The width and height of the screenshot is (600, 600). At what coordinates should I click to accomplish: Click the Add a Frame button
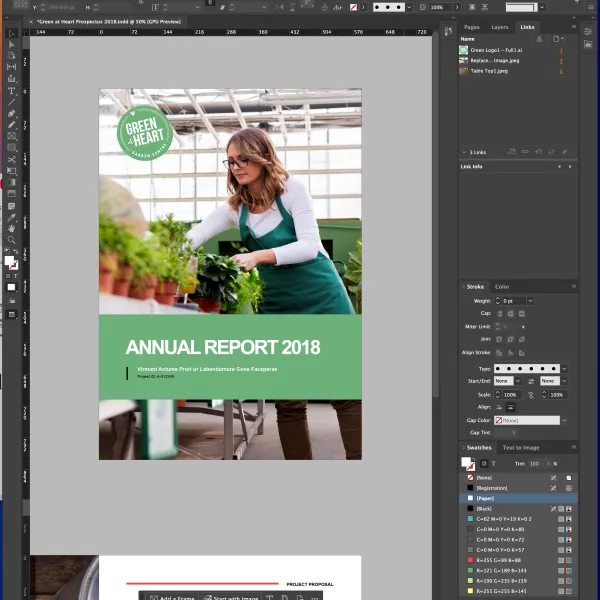[x=174, y=597]
